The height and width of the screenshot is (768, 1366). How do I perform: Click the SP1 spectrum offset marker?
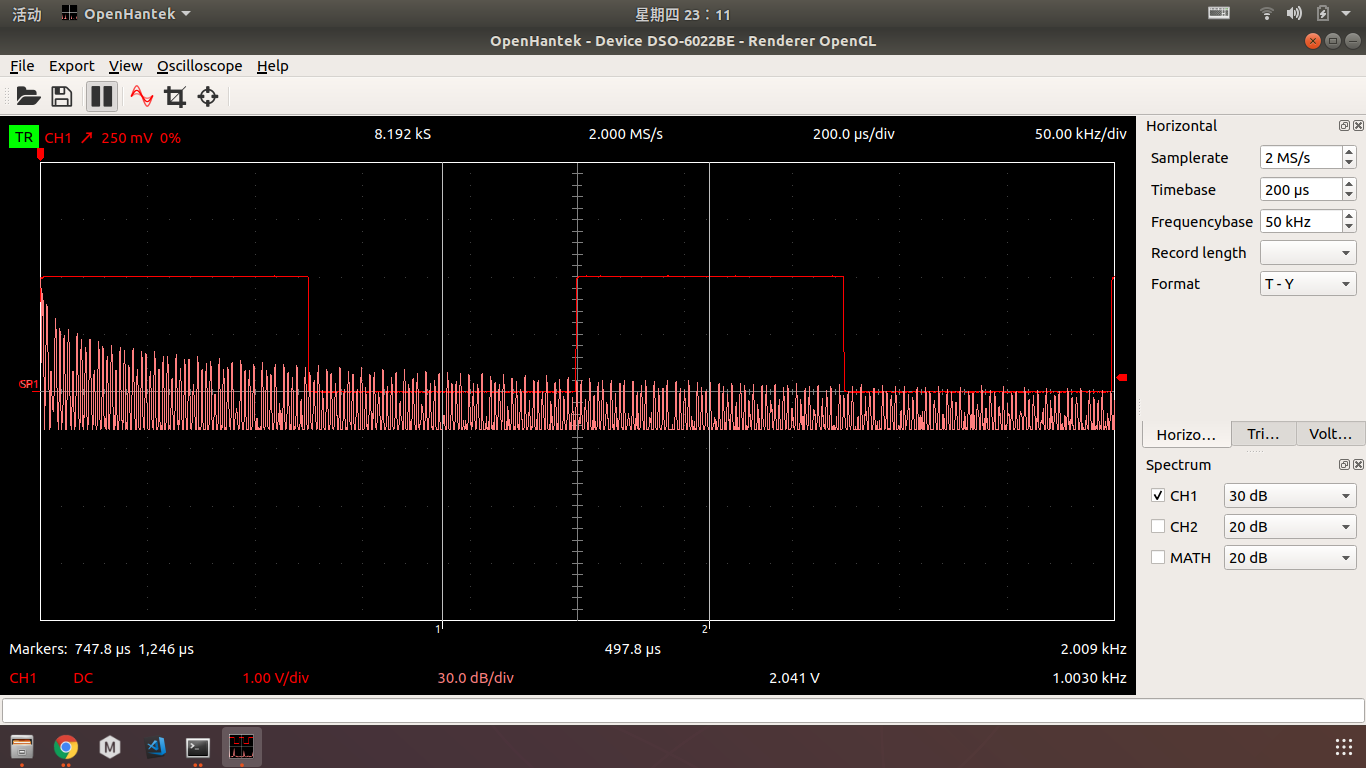pos(29,384)
